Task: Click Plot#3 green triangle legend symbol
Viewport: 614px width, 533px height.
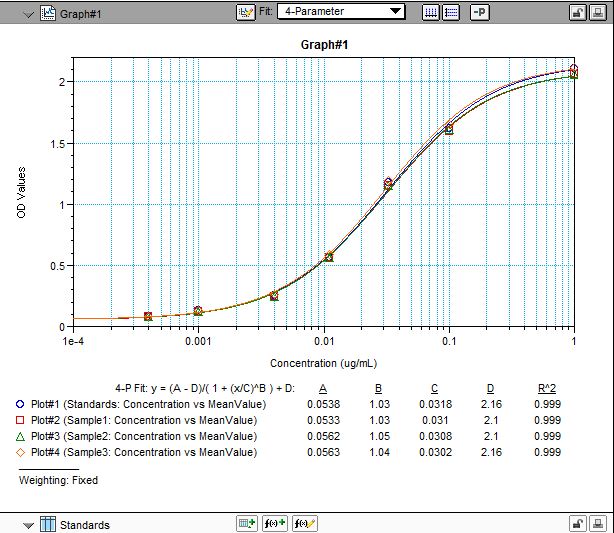Action: point(20,436)
